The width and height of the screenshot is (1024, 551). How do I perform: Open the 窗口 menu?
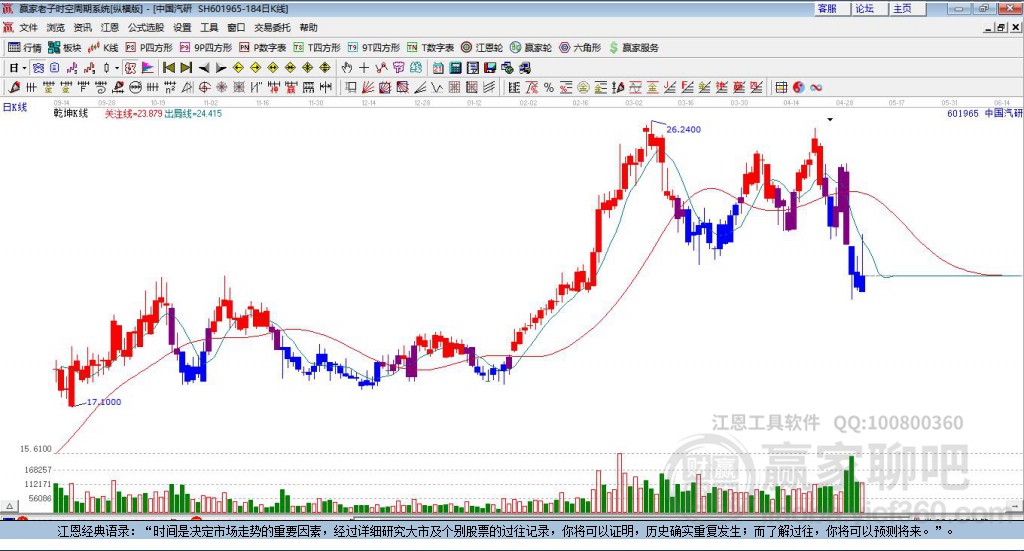click(x=236, y=27)
